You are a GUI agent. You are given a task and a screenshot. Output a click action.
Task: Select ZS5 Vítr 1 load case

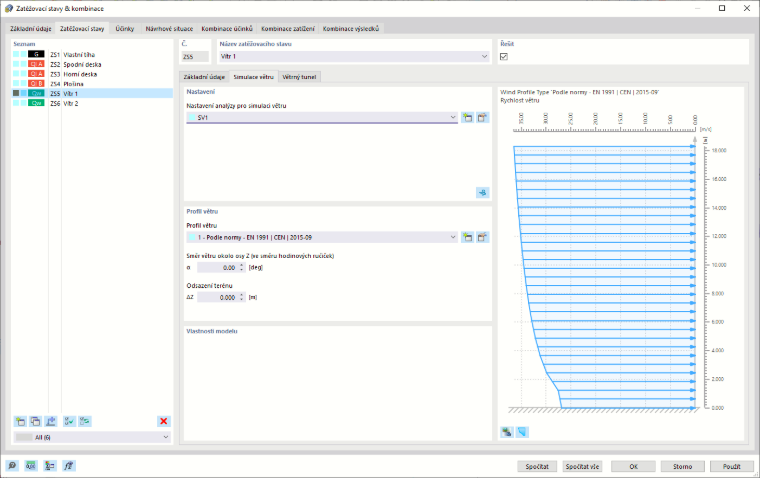tap(92, 93)
